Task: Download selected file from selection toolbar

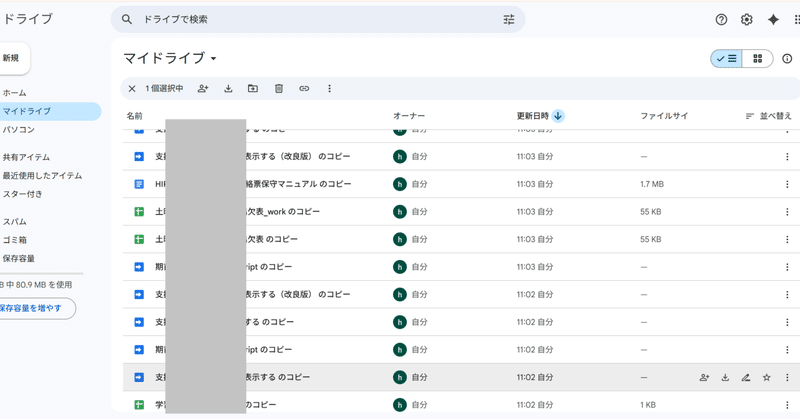Action: pos(228,89)
